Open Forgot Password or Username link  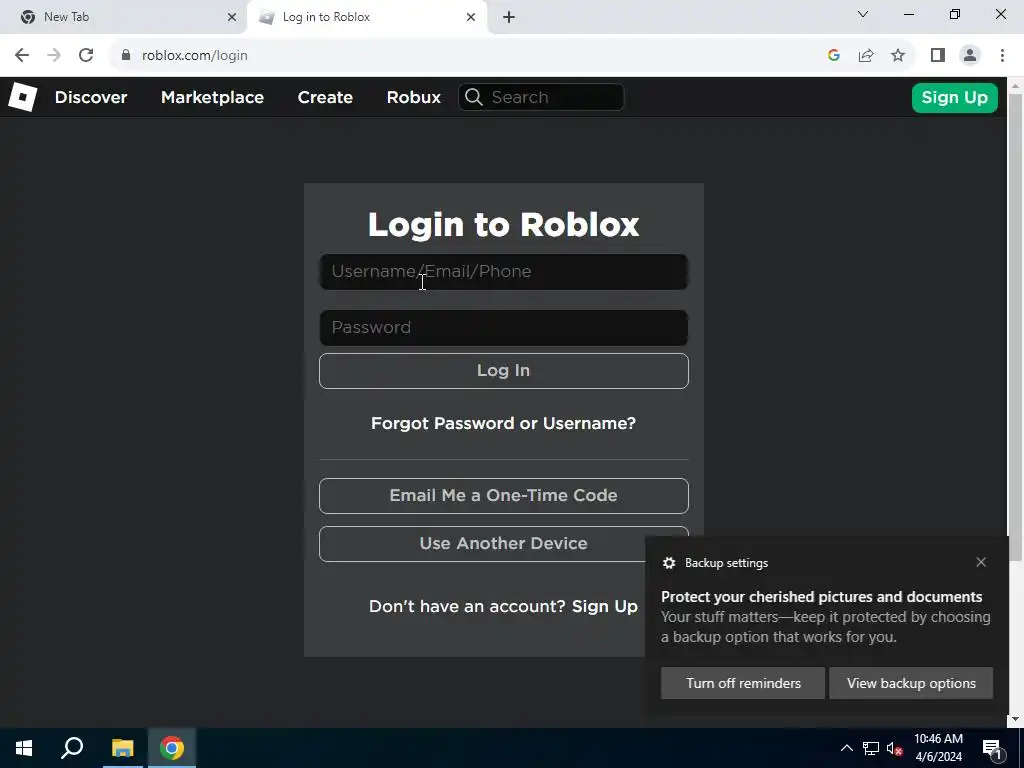pyautogui.click(x=504, y=423)
